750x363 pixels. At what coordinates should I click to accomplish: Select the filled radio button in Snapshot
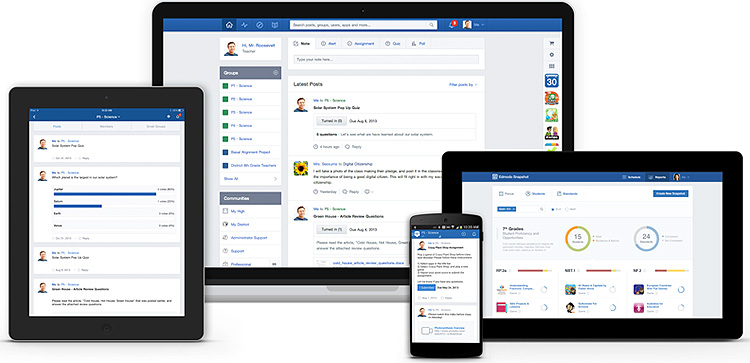point(553,209)
